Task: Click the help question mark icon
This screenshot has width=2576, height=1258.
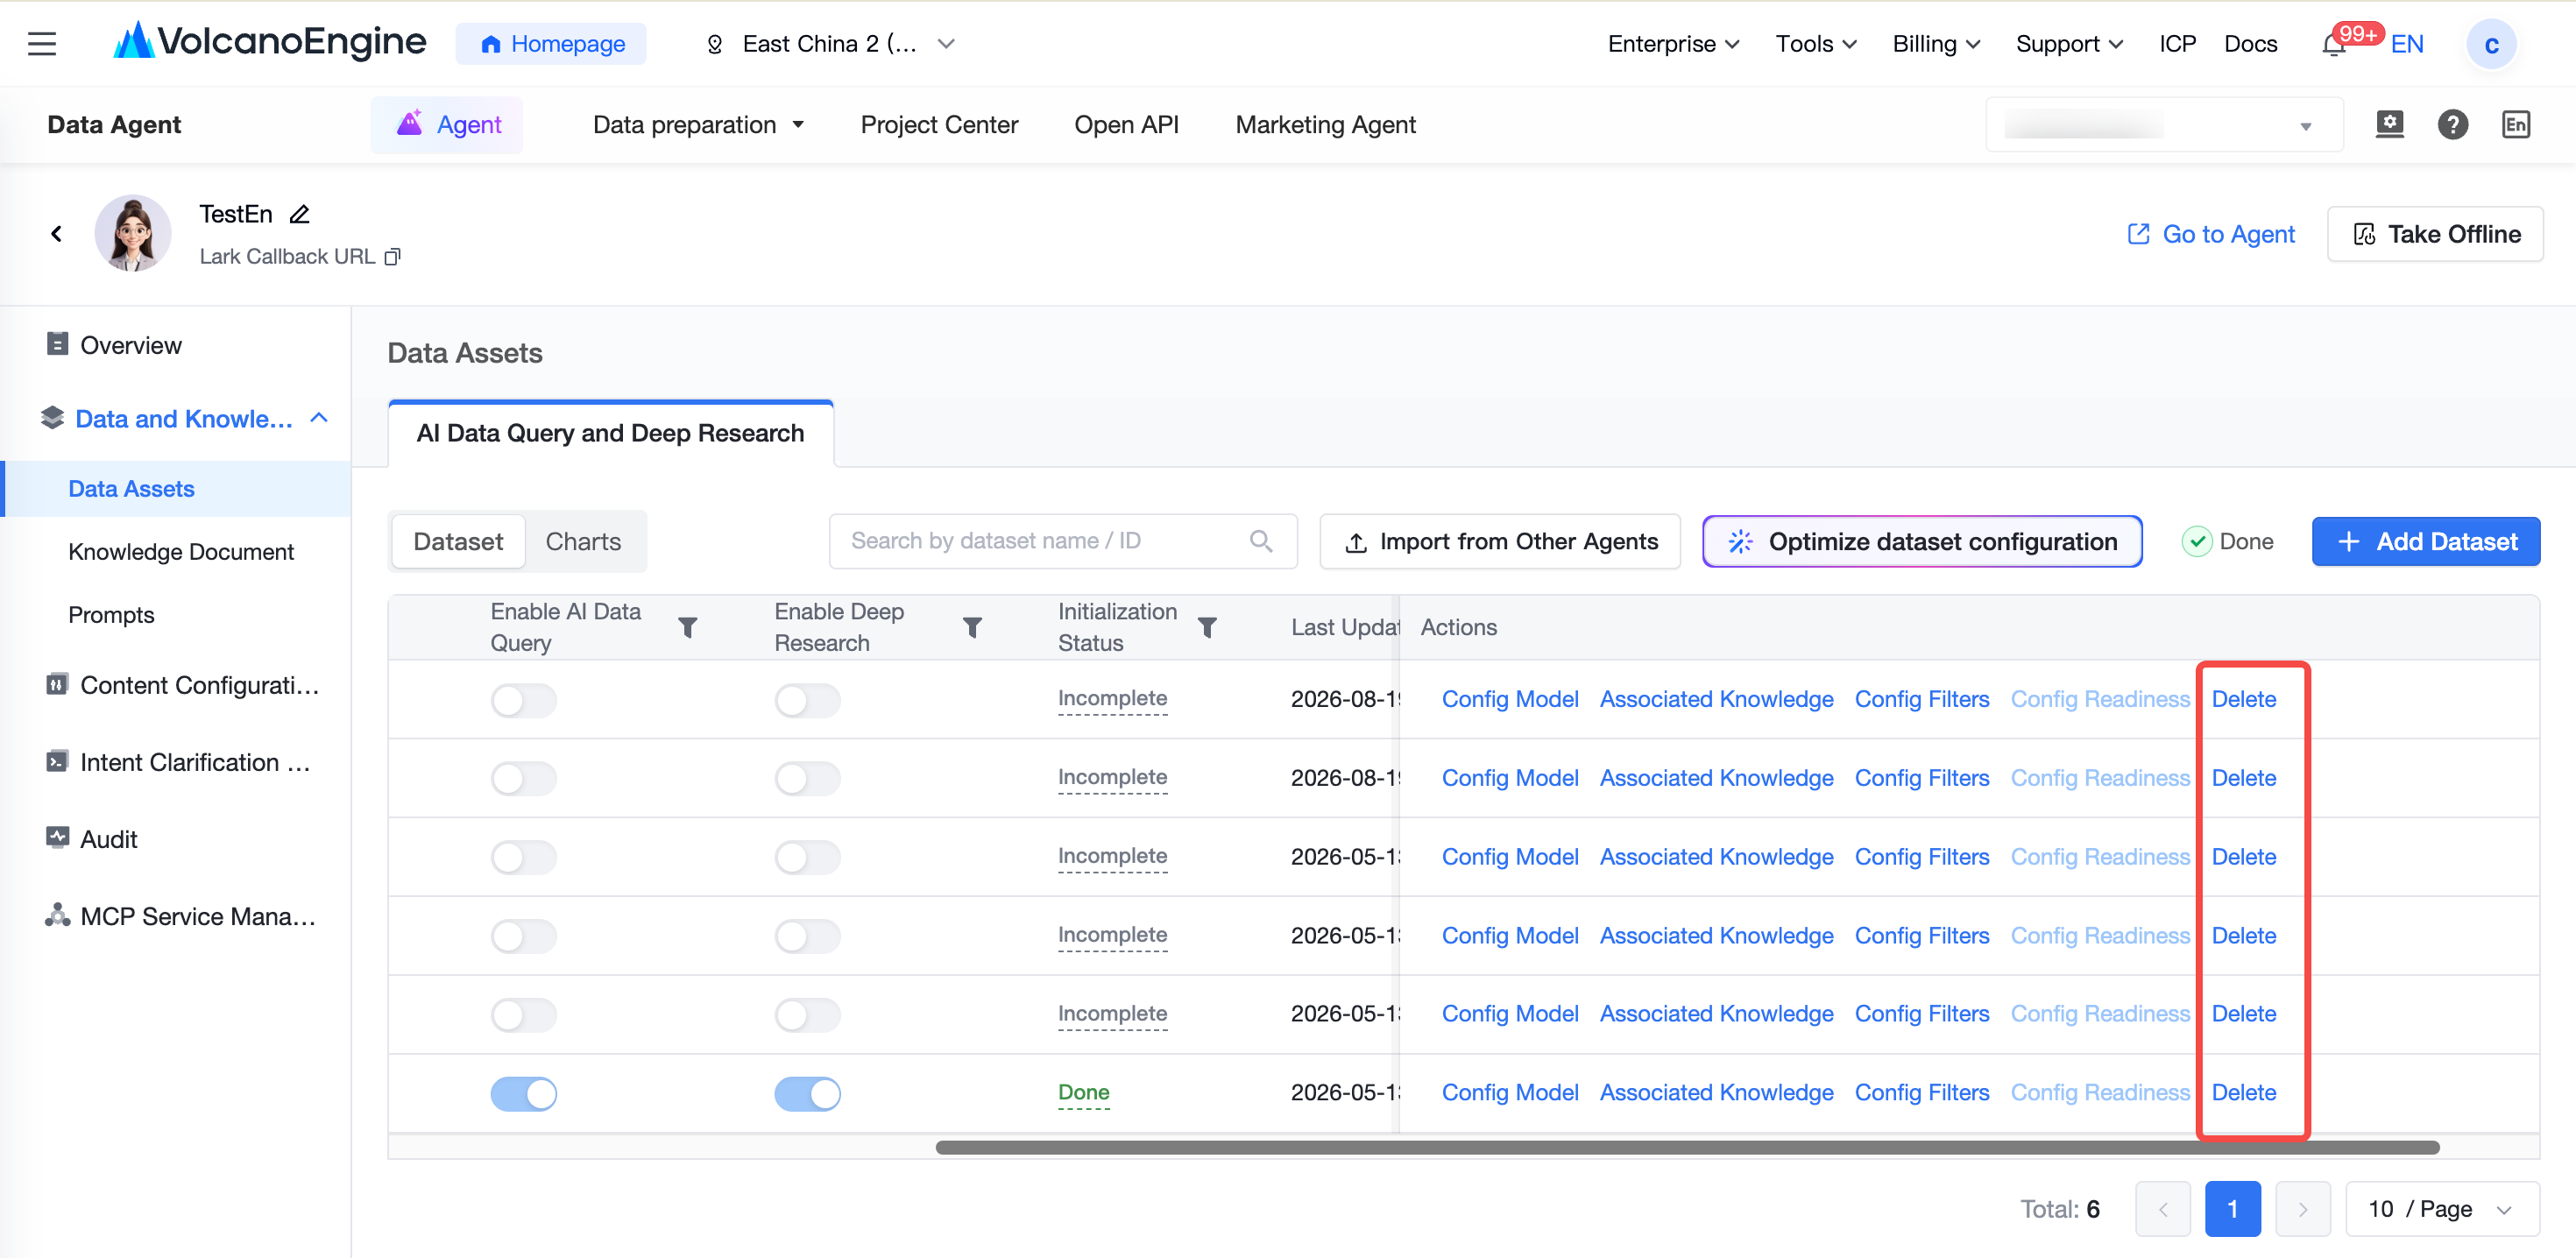Action: click(x=2452, y=125)
